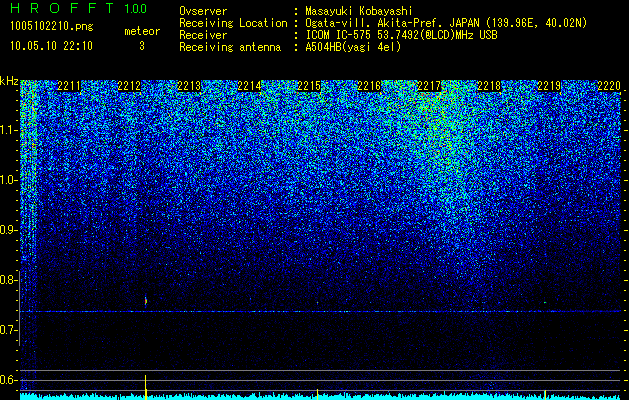
Task: Select observer name Masayuki Kobayashi
Action: pos(359,12)
